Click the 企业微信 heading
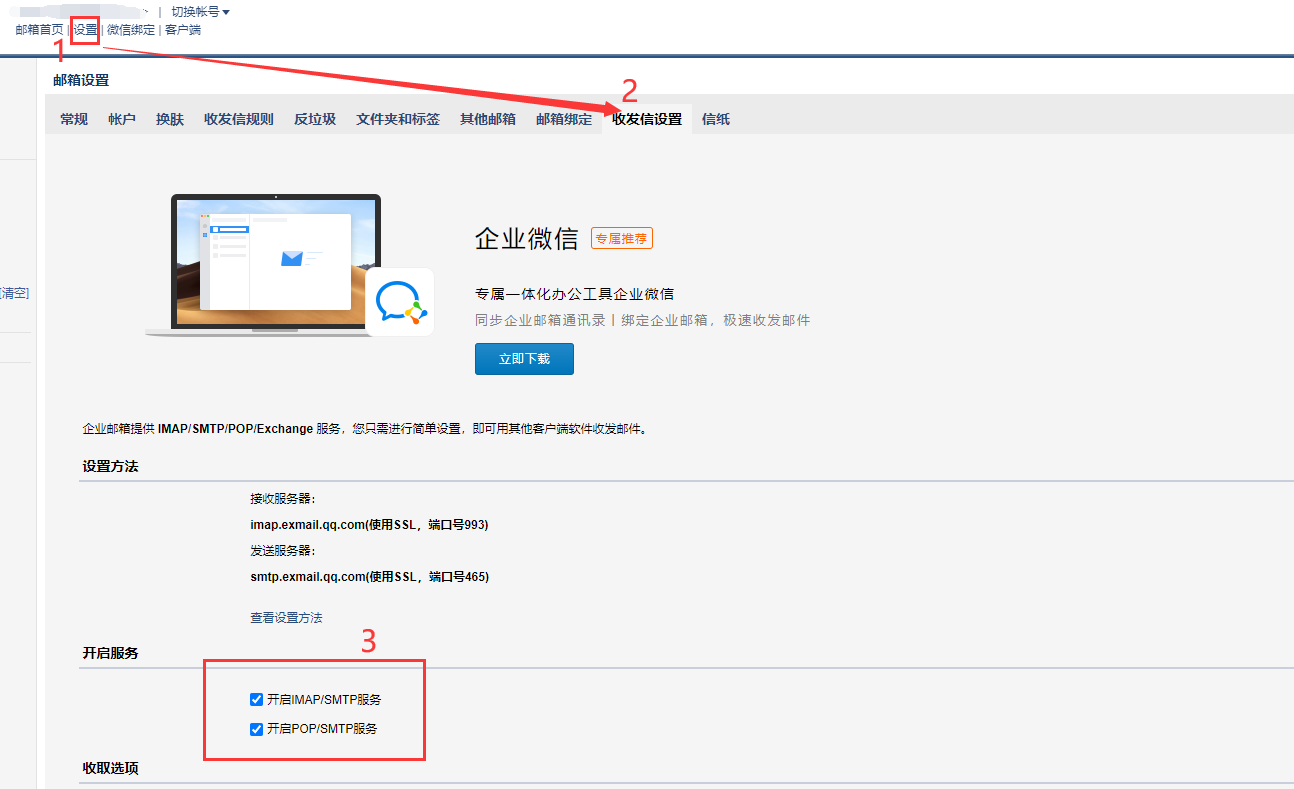Image resolution: width=1294 pixels, height=789 pixels. 527,238
